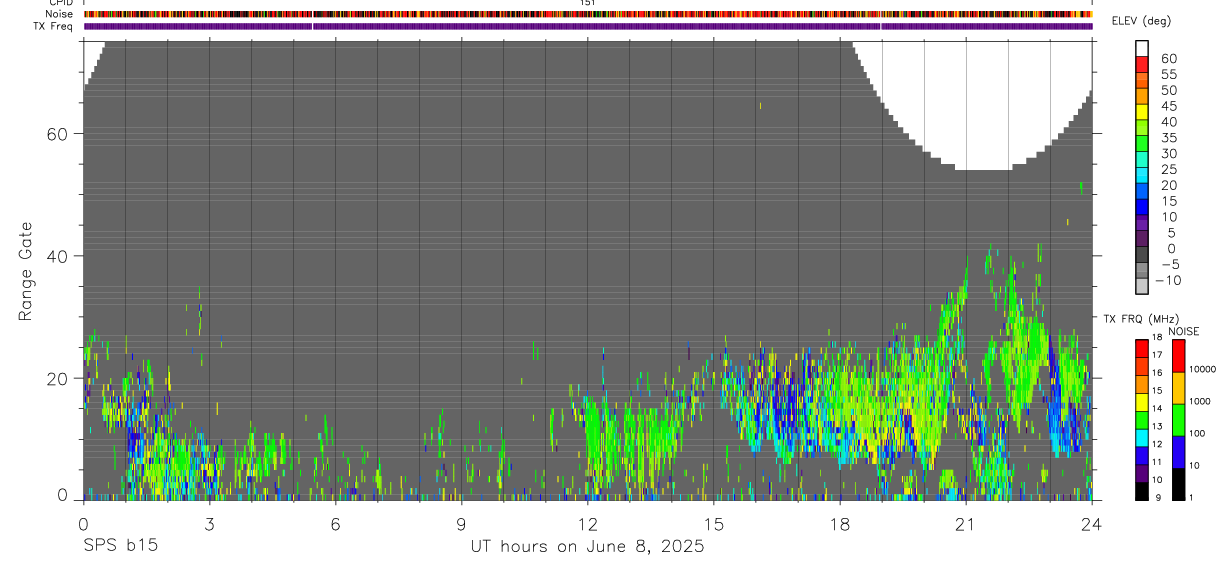This screenshot has width=1228, height=567.
Task: Select the blue 10–100 segment of NOISE bar
Action: pos(1178,452)
